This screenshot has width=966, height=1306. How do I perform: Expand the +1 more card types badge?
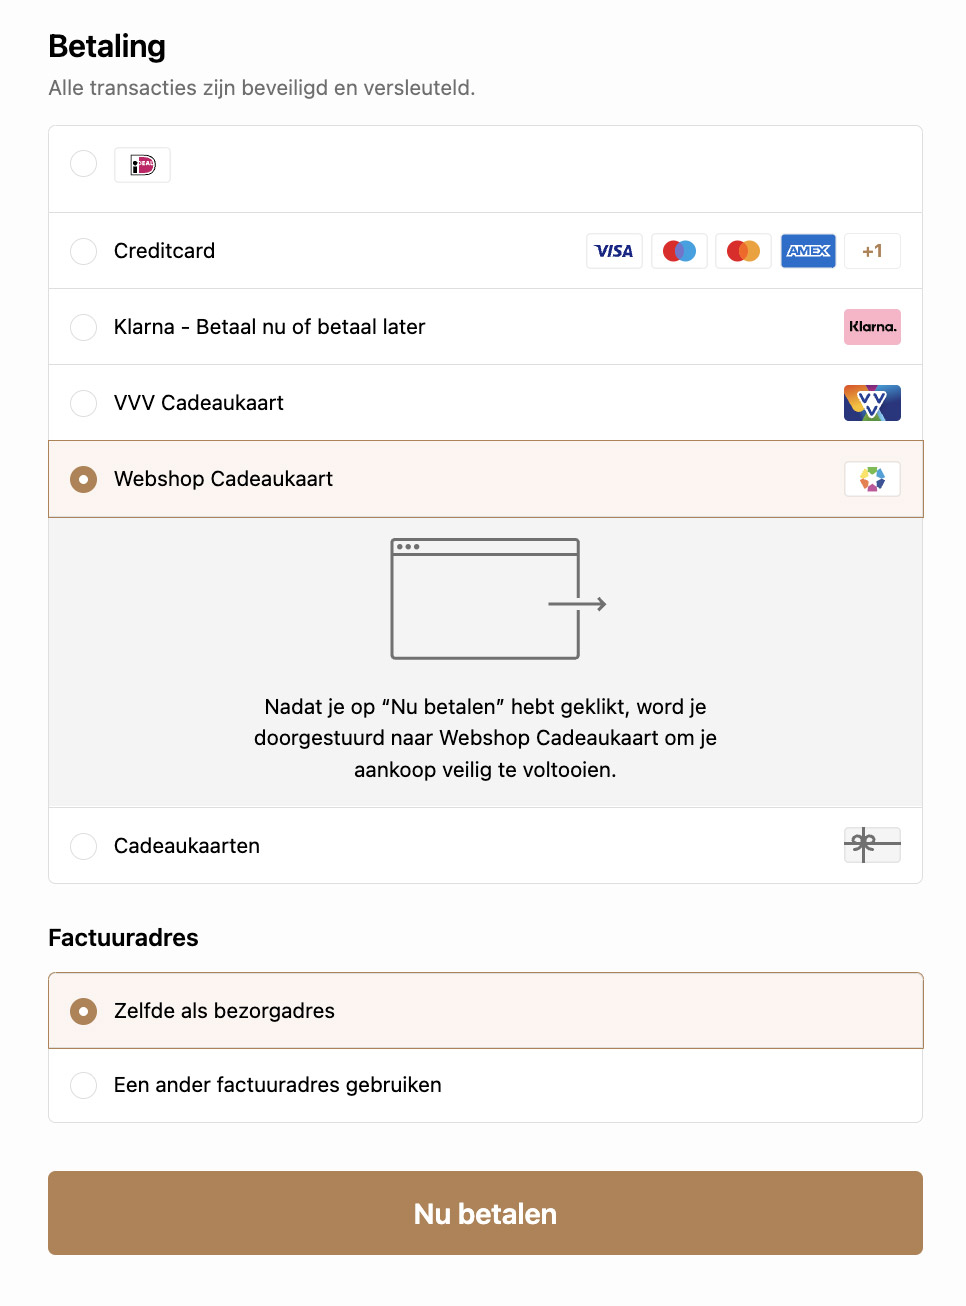(872, 251)
